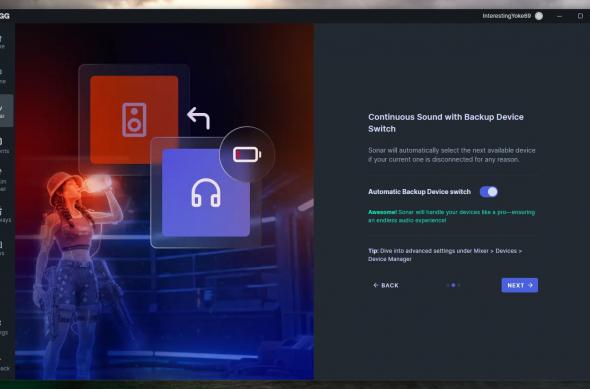Click the 'Automatic Backup Device switch' label
The image size is (590, 389).
point(419,192)
